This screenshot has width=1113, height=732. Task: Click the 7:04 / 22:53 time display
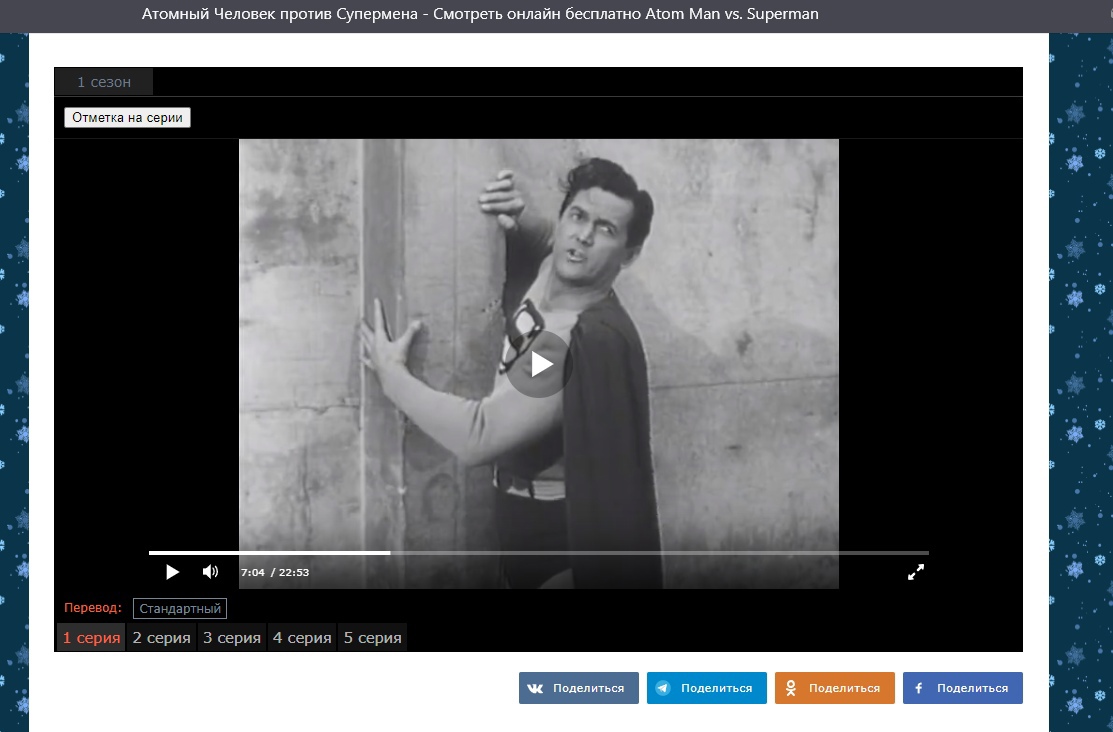[x=275, y=572]
